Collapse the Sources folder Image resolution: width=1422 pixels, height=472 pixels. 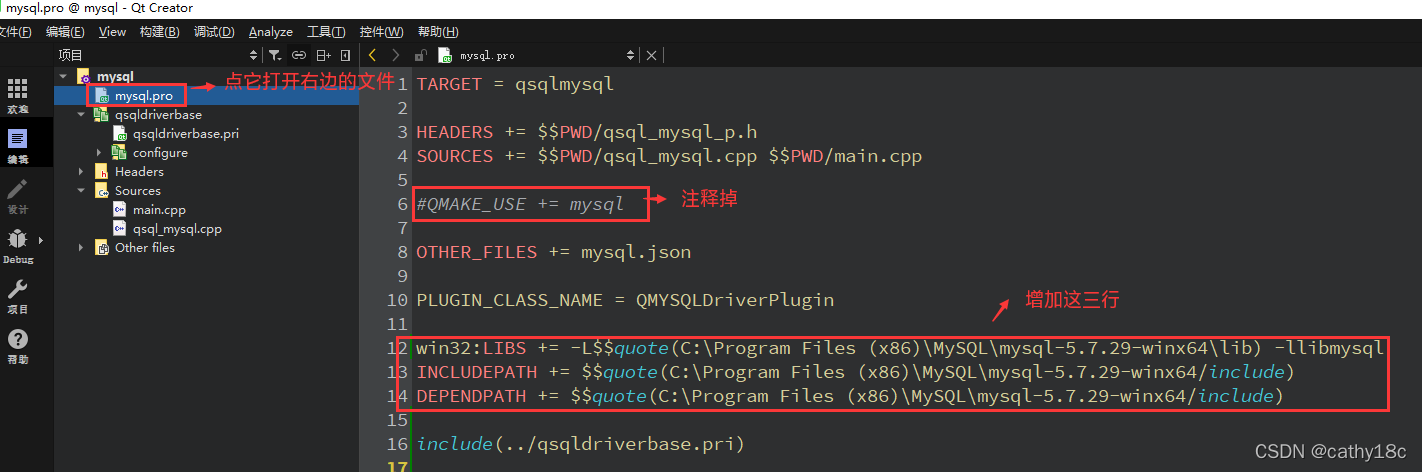point(81,191)
